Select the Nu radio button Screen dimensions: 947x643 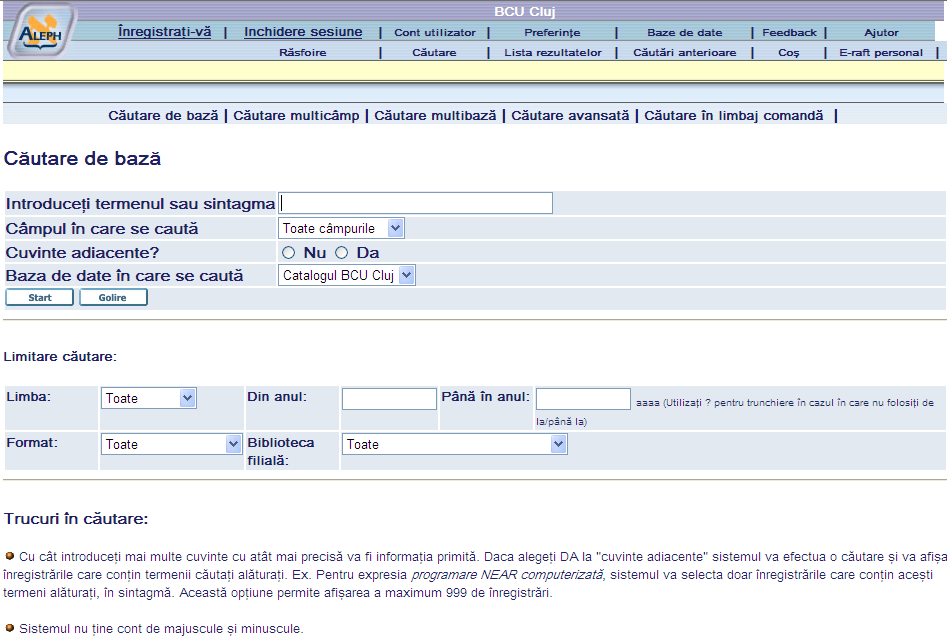tap(289, 252)
